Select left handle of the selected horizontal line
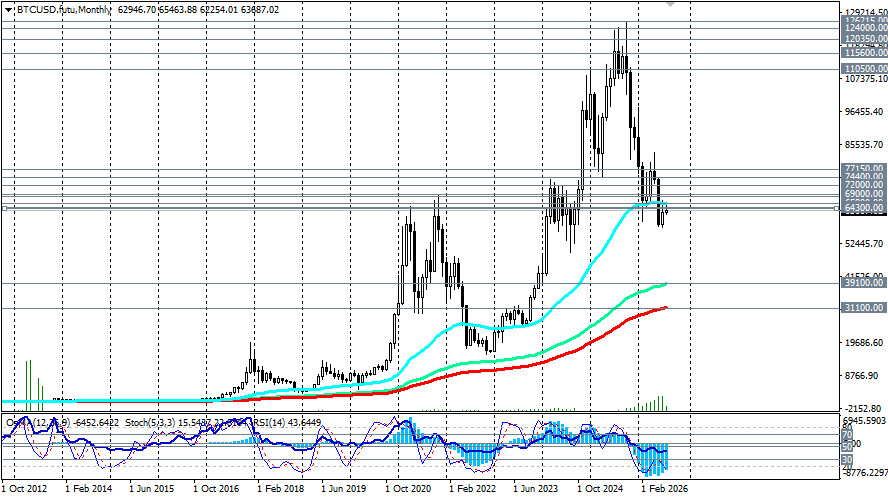The width and height of the screenshot is (888, 497). [5, 208]
